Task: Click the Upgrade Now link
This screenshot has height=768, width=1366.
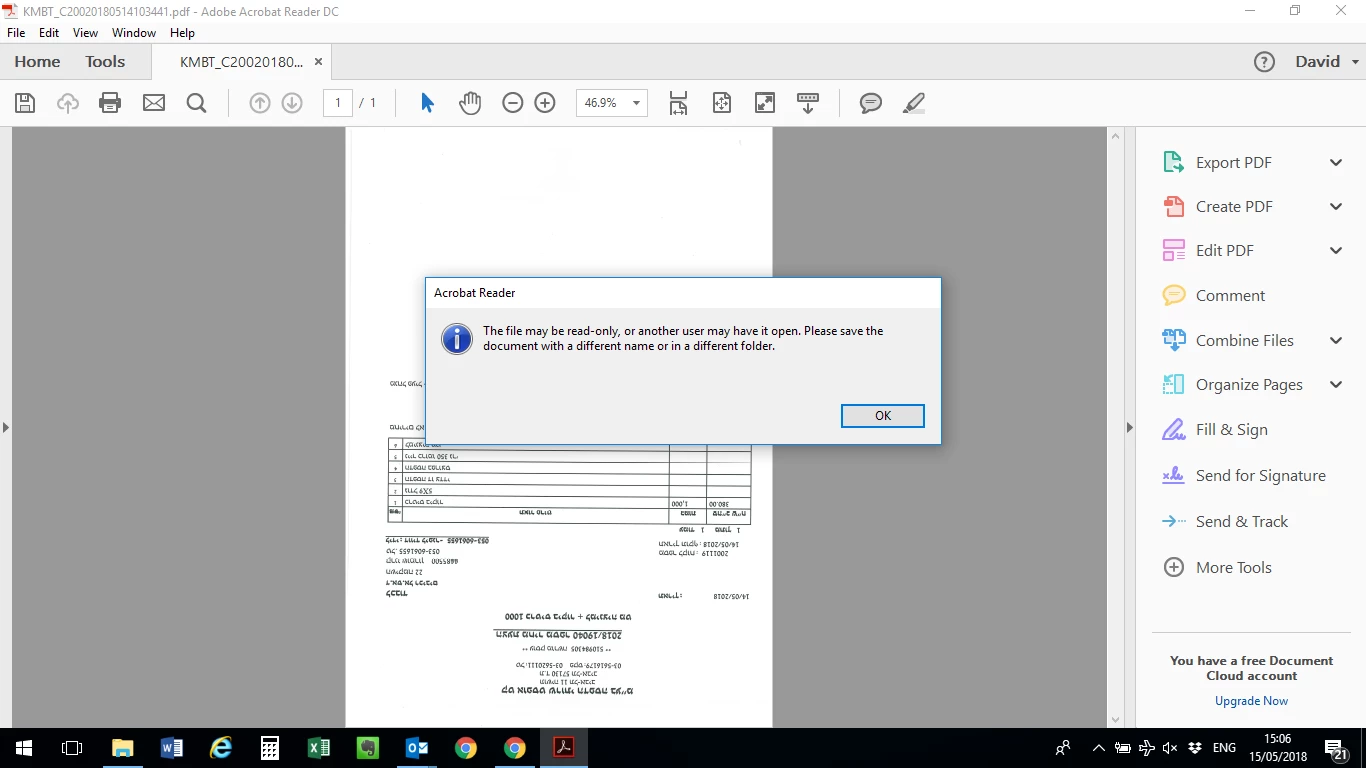Action: [1251, 701]
